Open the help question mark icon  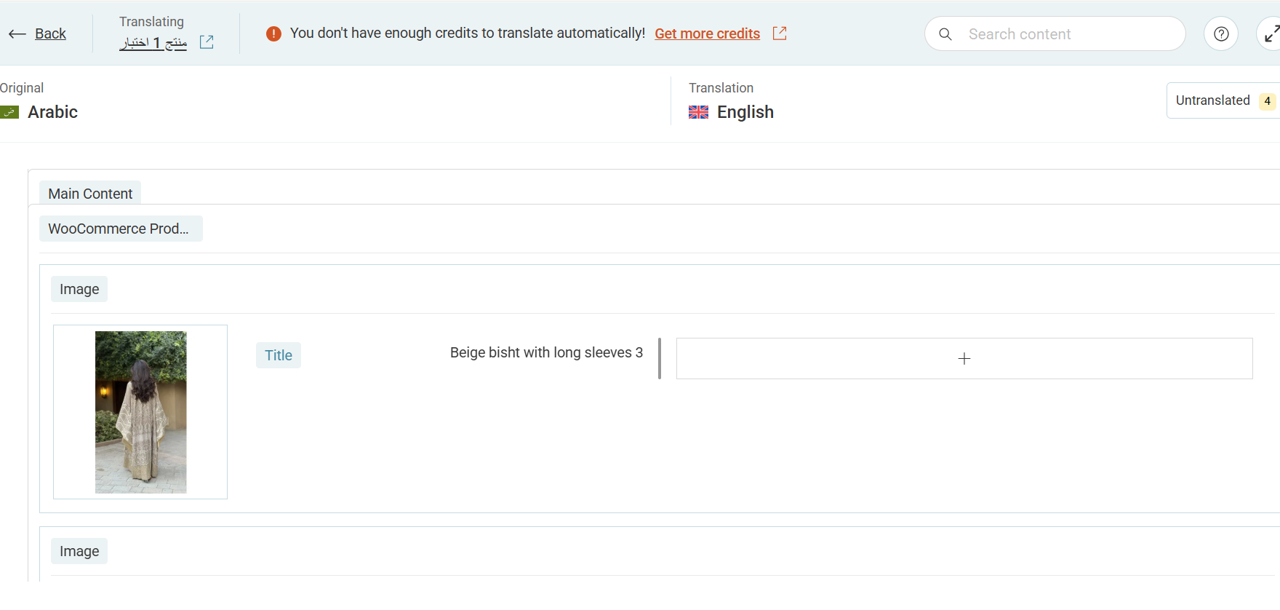pos(1221,34)
